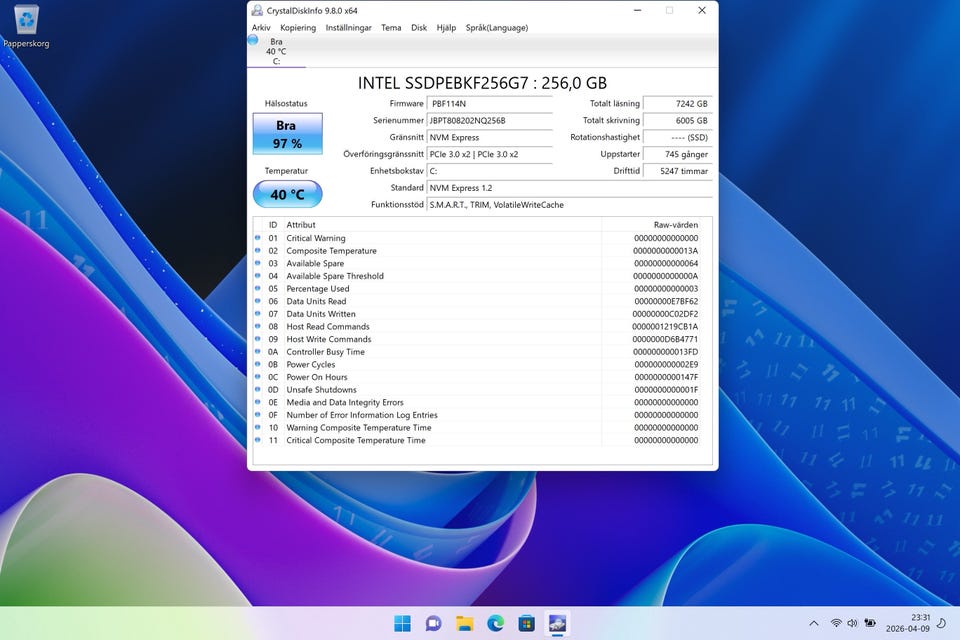The height and width of the screenshot is (640, 960).
Task: Select the C: drive tab showing Bra 40 °C
Action: pos(276,51)
